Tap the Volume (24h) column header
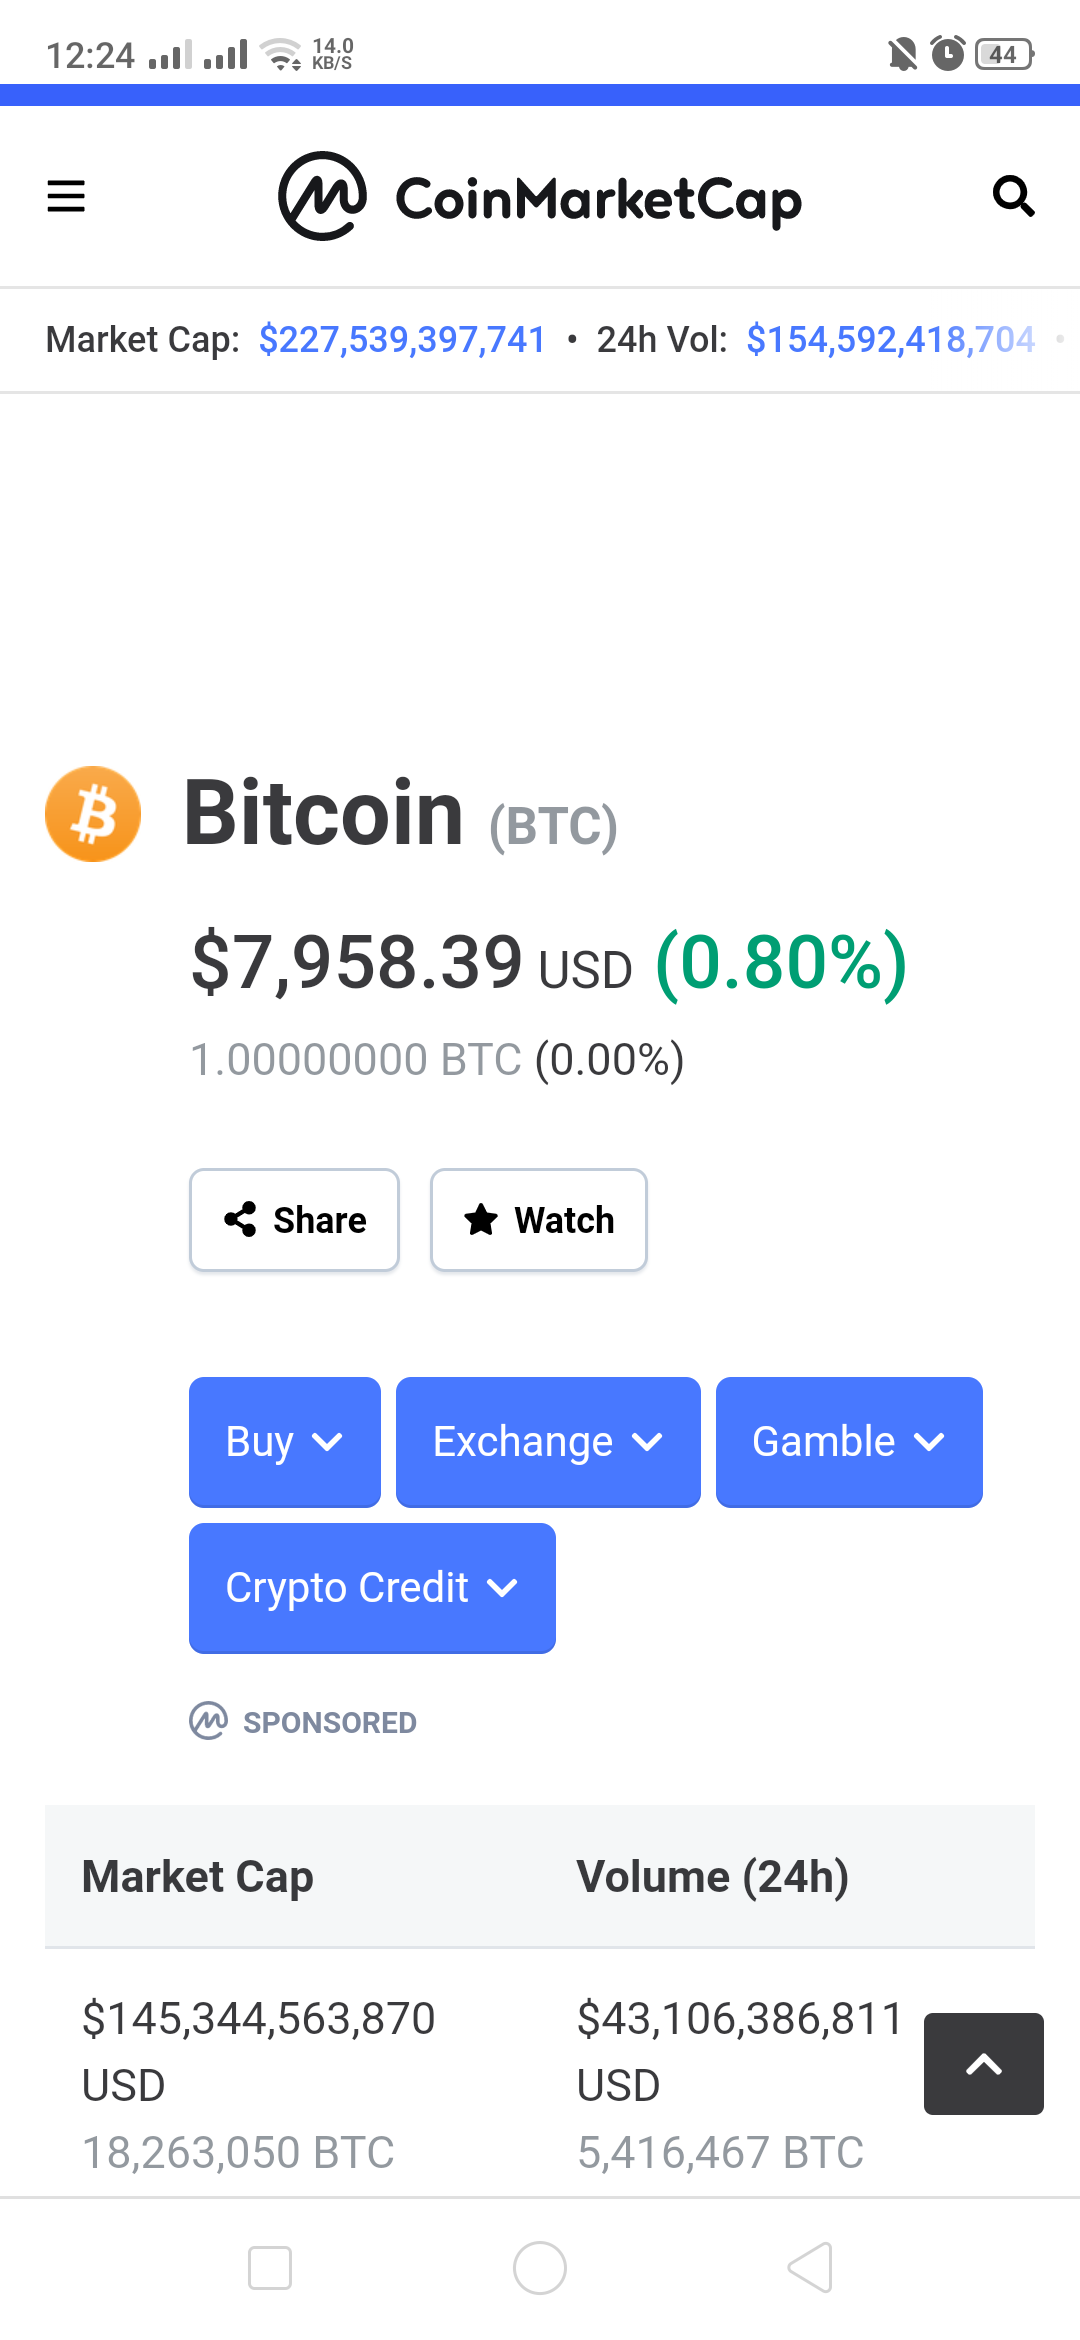1080x2340 pixels. (x=712, y=1877)
